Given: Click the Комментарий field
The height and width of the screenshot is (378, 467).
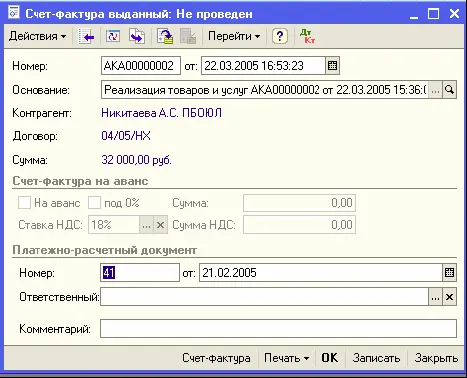Looking at the screenshot, I should click(x=278, y=329).
